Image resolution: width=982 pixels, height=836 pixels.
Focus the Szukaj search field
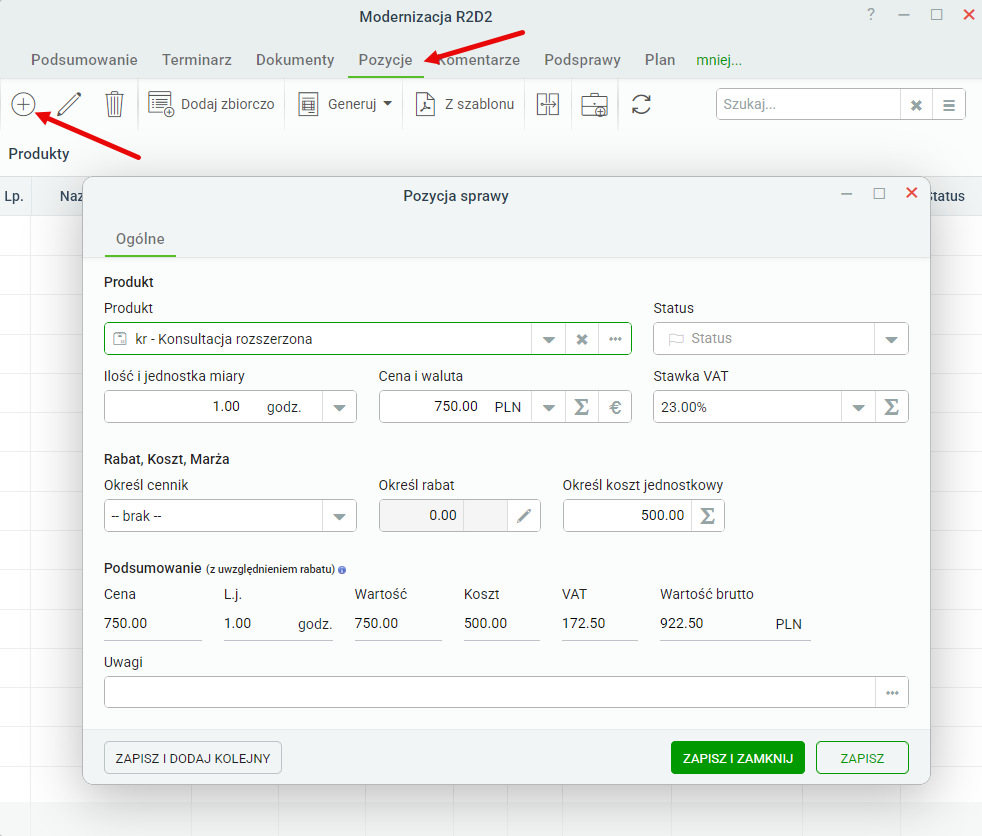(x=809, y=104)
